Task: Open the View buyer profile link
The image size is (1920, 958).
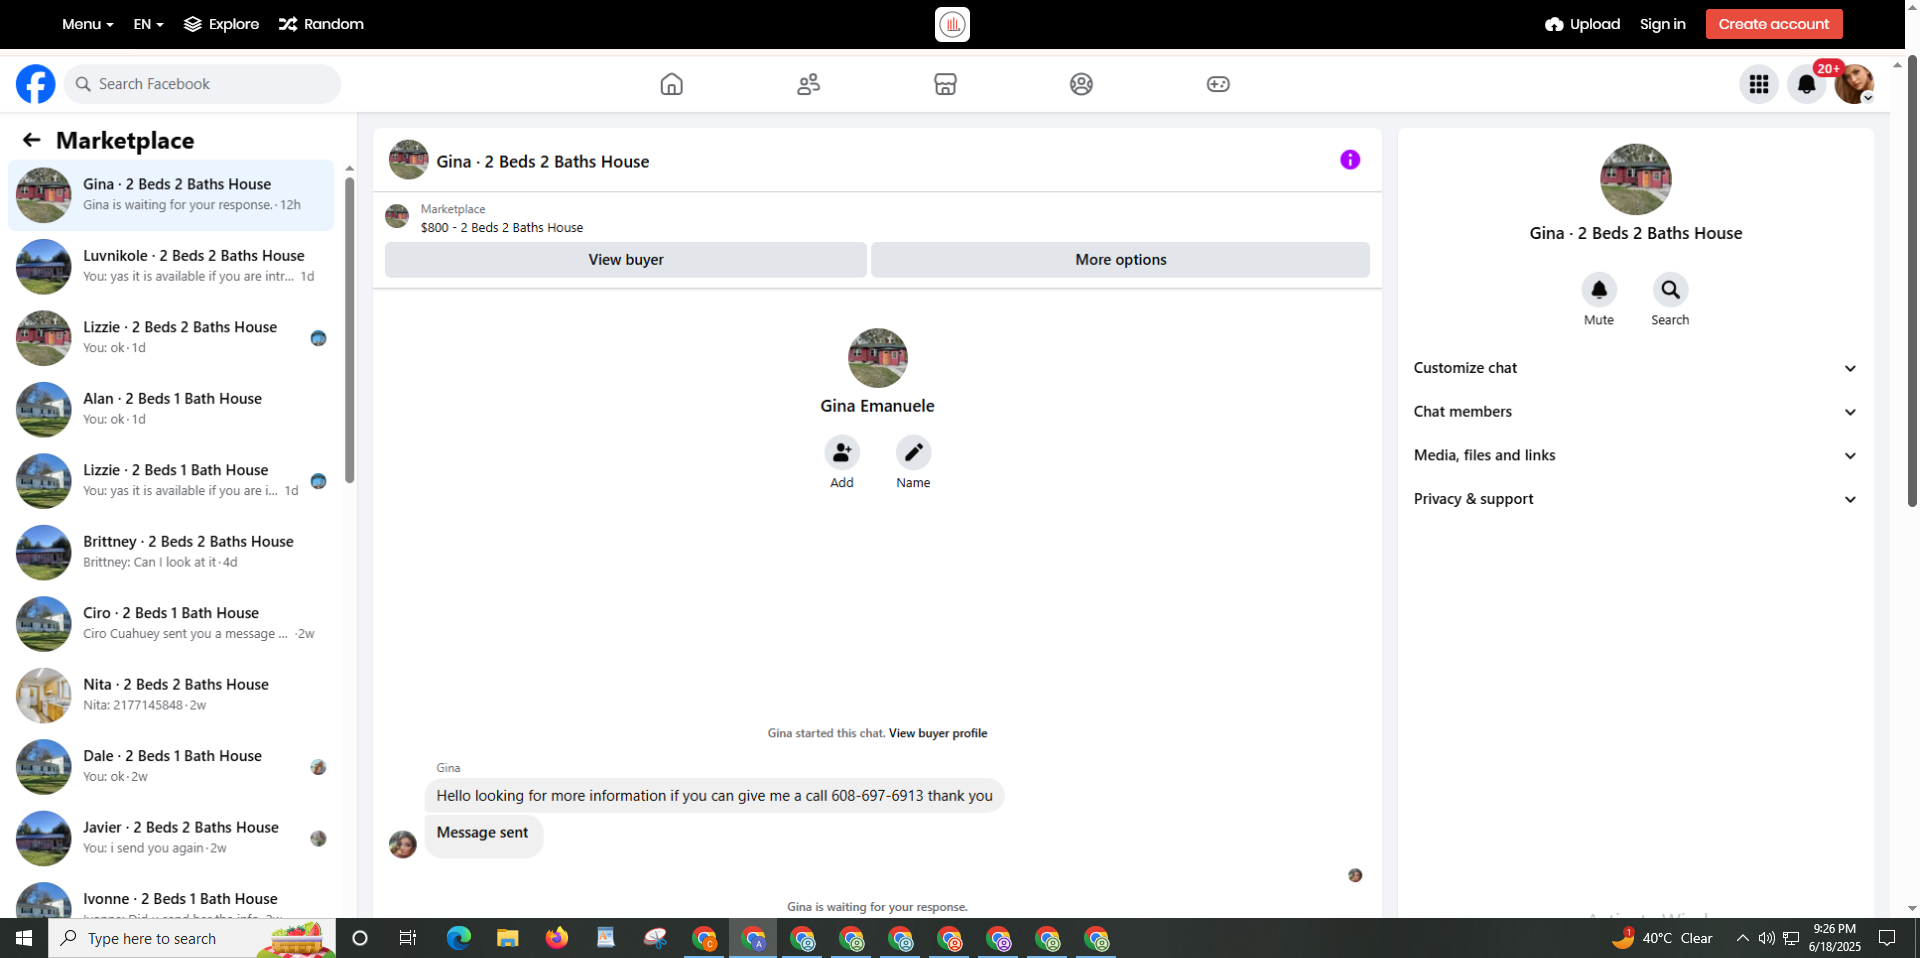Action: (938, 733)
